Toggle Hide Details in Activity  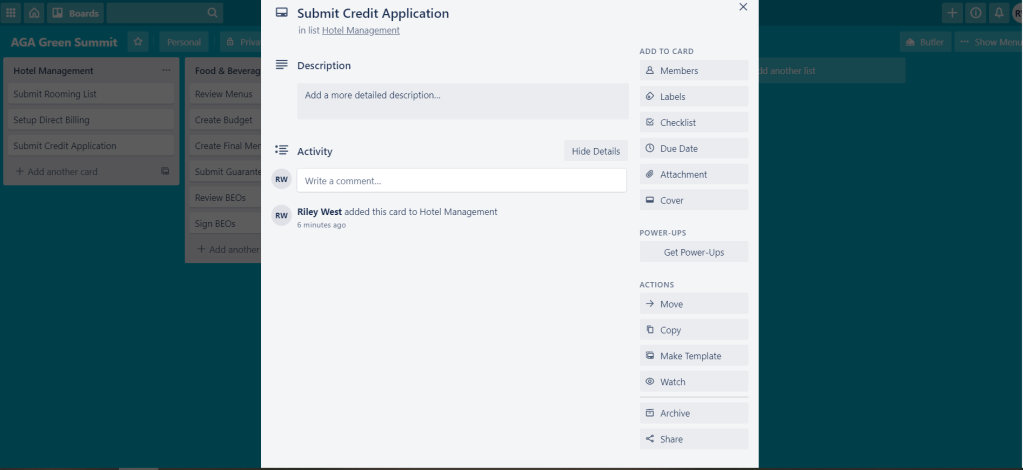click(595, 151)
